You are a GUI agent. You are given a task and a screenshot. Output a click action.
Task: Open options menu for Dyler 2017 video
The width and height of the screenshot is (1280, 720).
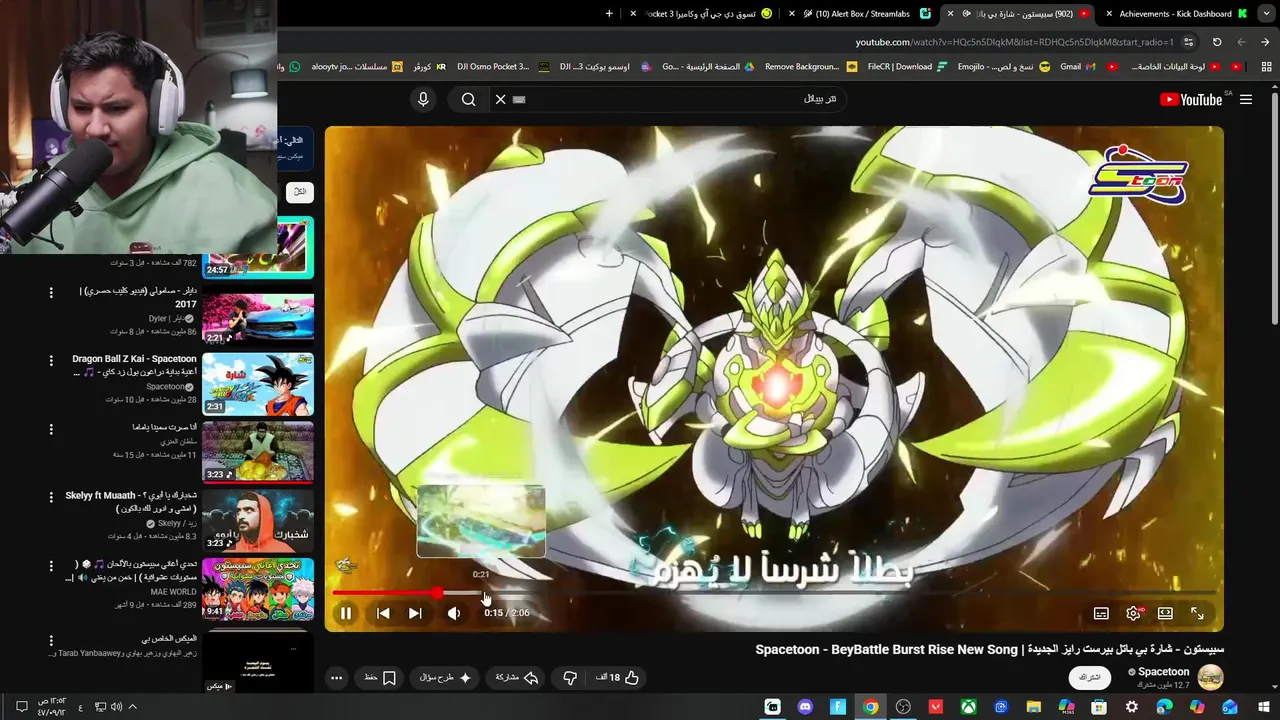(x=51, y=293)
